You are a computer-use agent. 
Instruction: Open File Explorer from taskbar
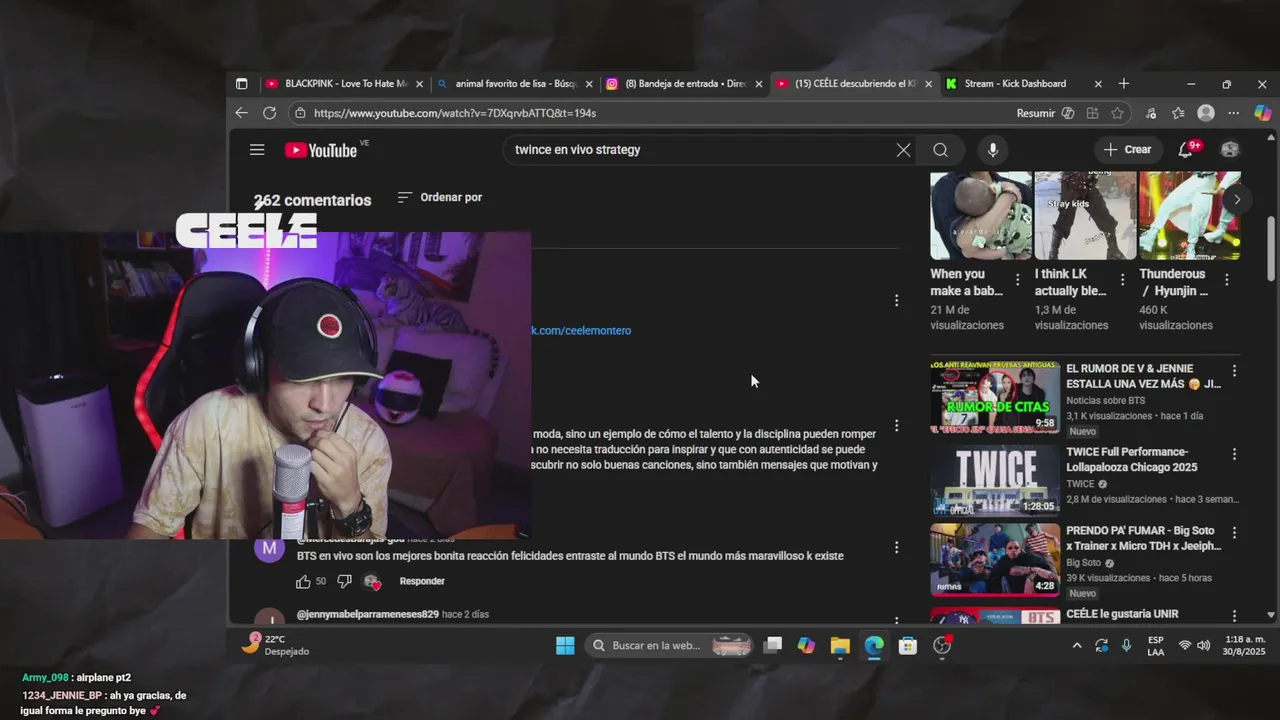point(840,646)
